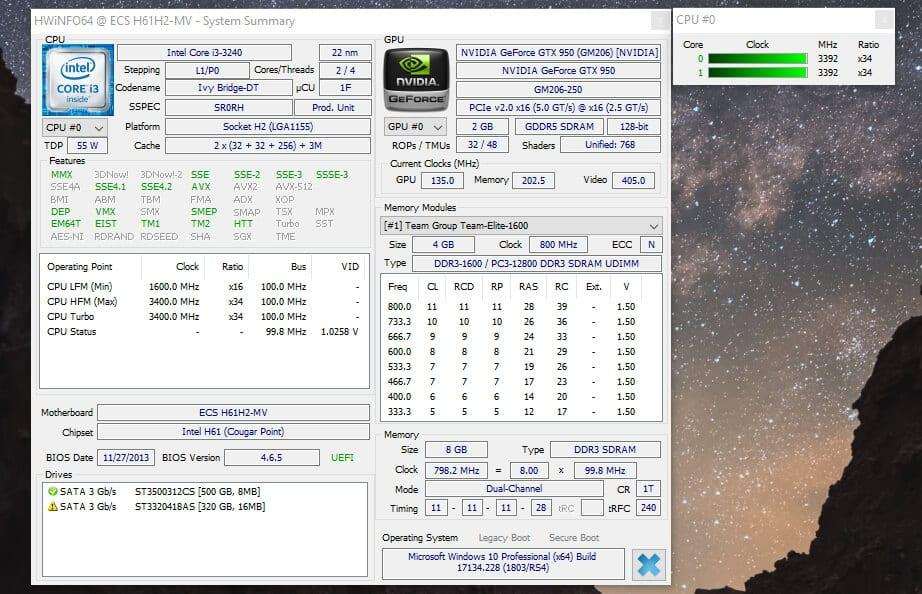The height and width of the screenshot is (594, 922).
Task: Click the SSE4.2 feature flag
Action: [x=156, y=186]
